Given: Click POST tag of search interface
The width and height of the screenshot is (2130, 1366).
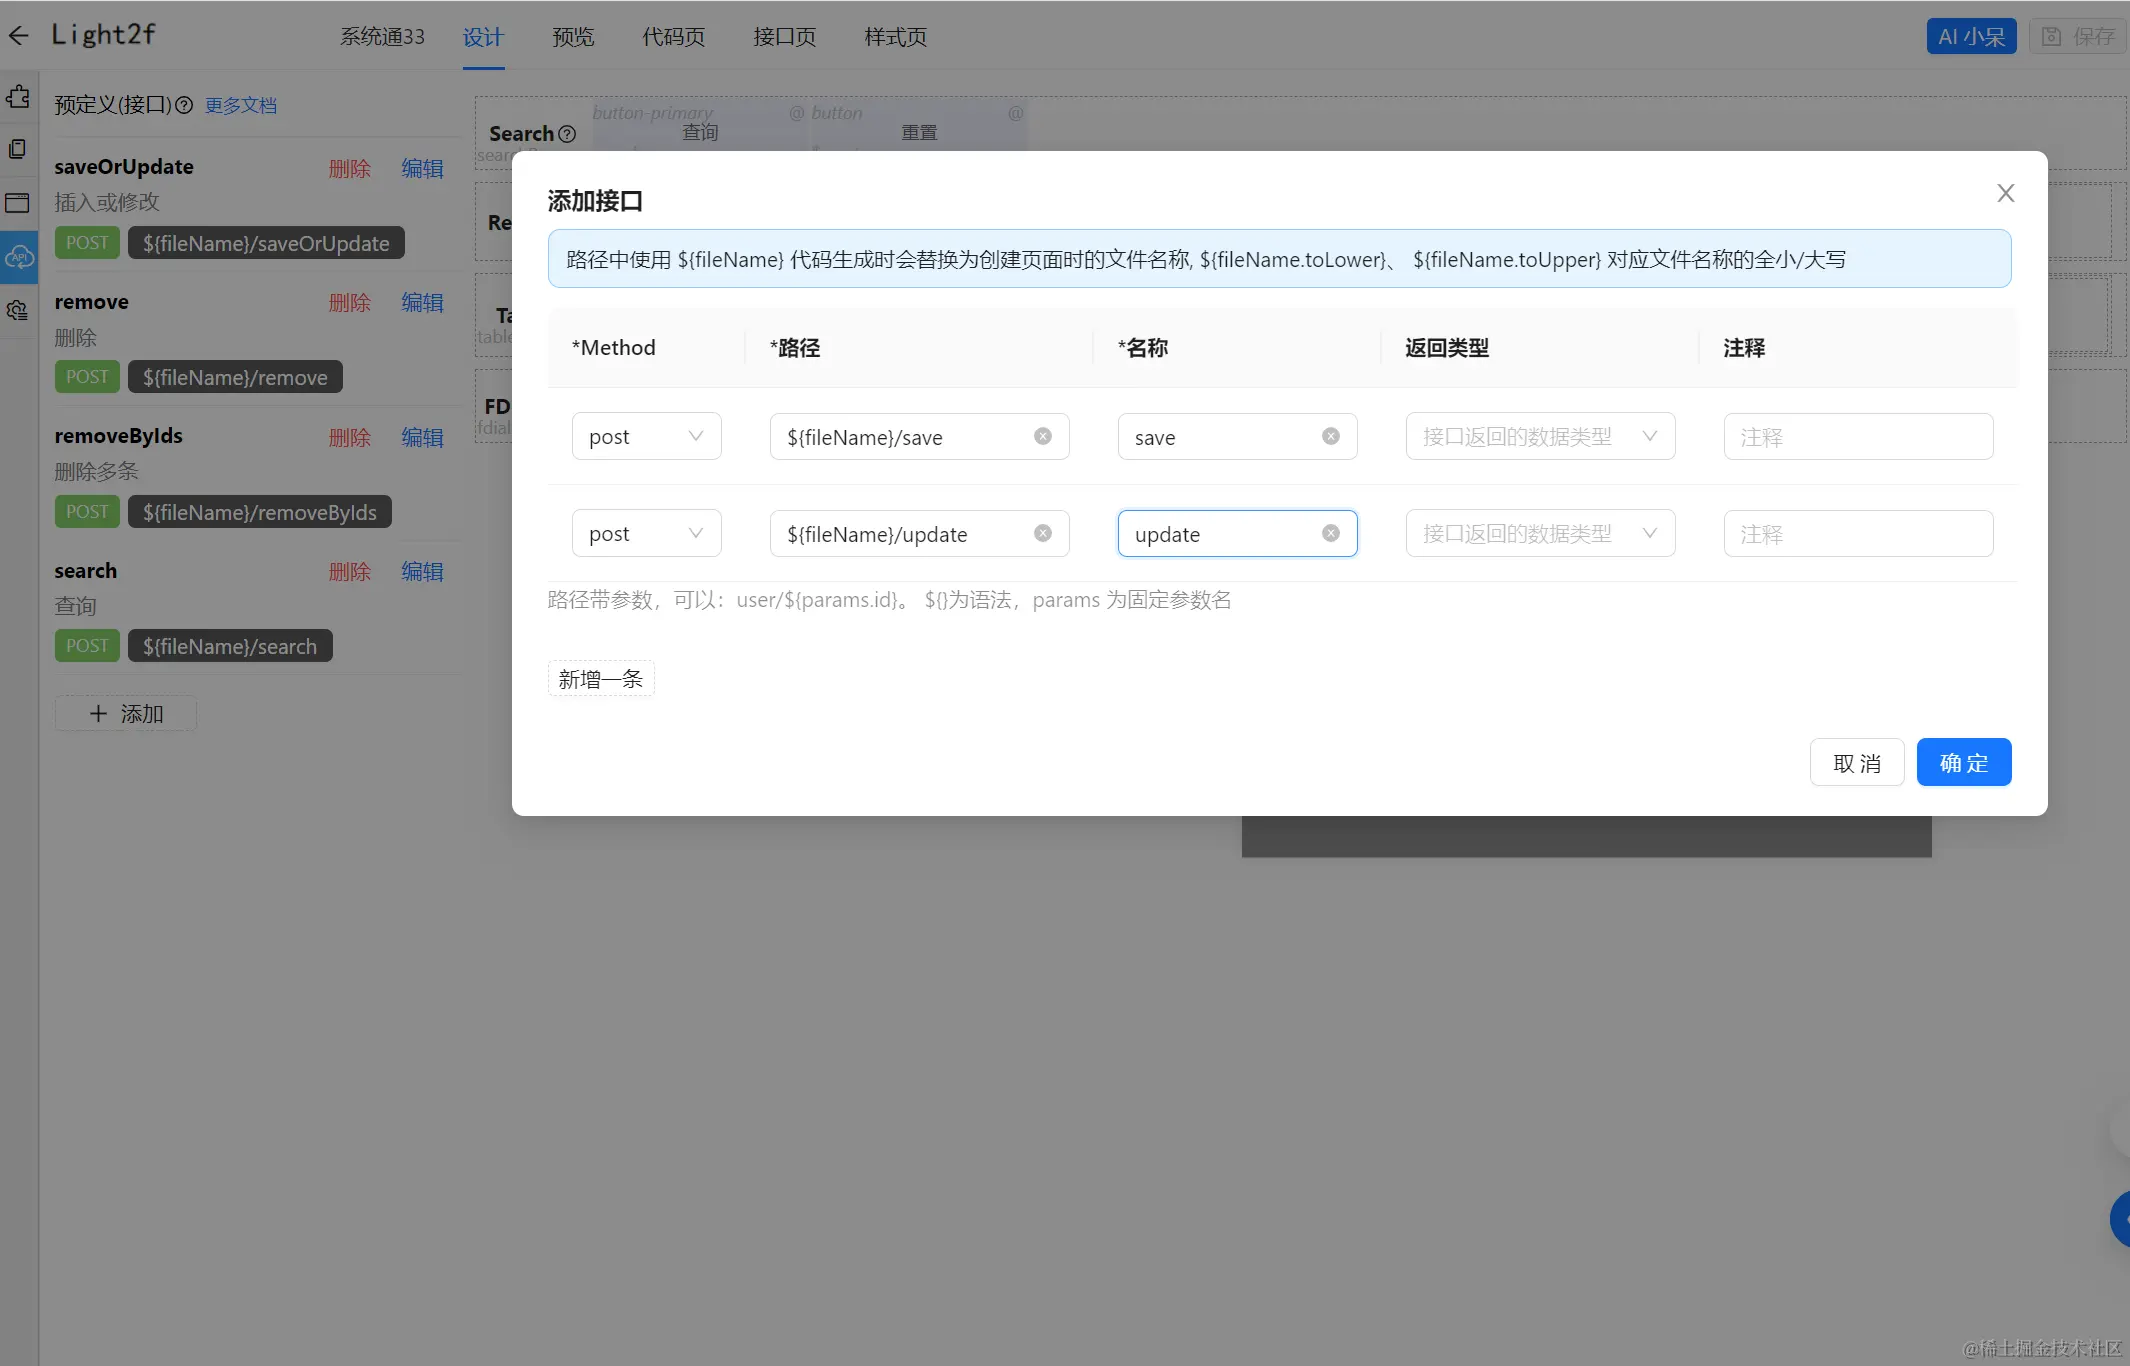Looking at the screenshot, I should [87, 646].
